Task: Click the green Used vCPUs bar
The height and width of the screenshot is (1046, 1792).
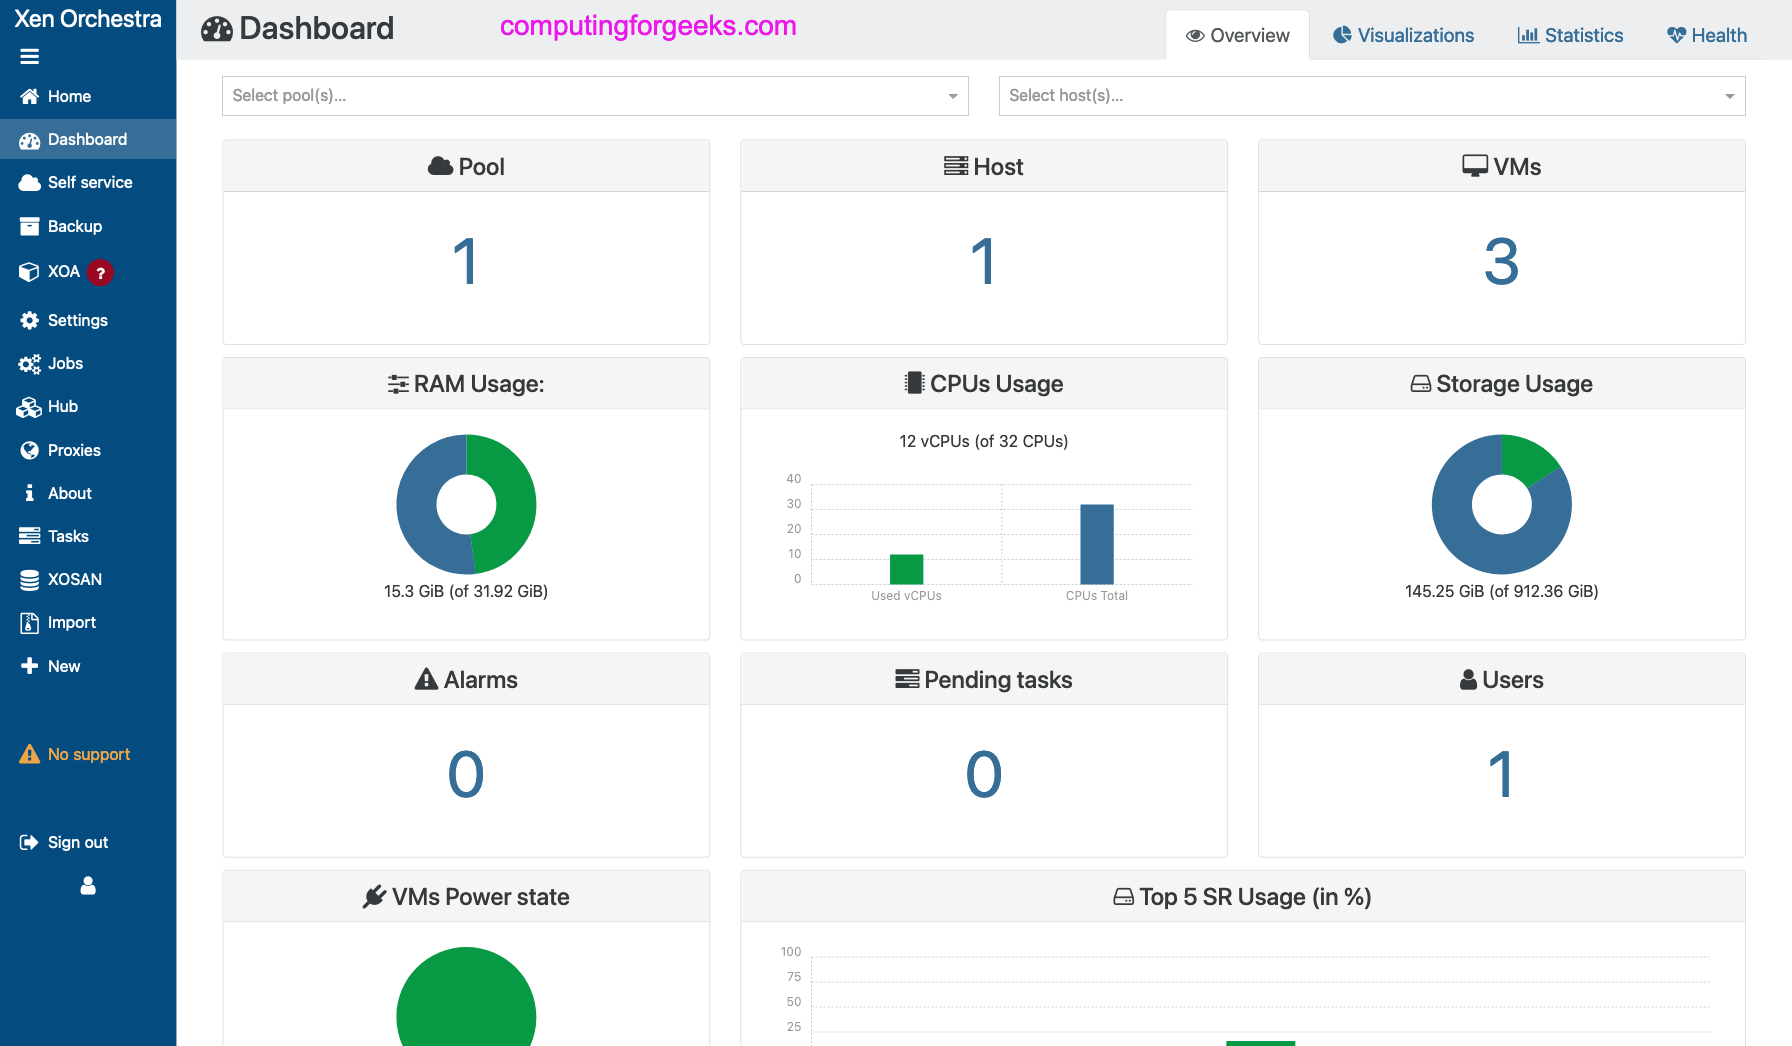Action: [907, 569]
